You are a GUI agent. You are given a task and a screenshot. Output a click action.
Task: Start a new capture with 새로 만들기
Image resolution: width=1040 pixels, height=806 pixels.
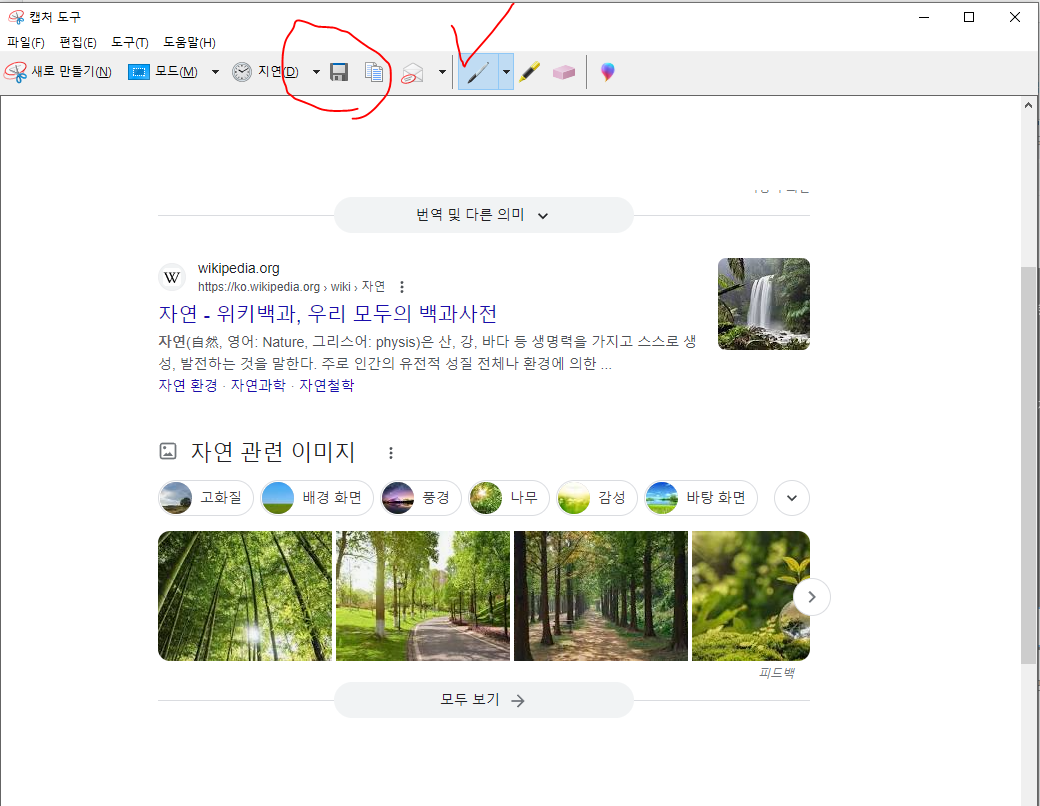(x=64, y=71)
